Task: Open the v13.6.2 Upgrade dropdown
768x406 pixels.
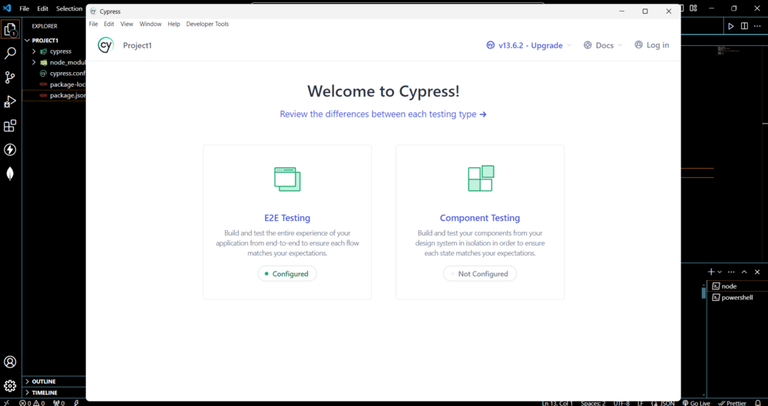Action: 528,45
